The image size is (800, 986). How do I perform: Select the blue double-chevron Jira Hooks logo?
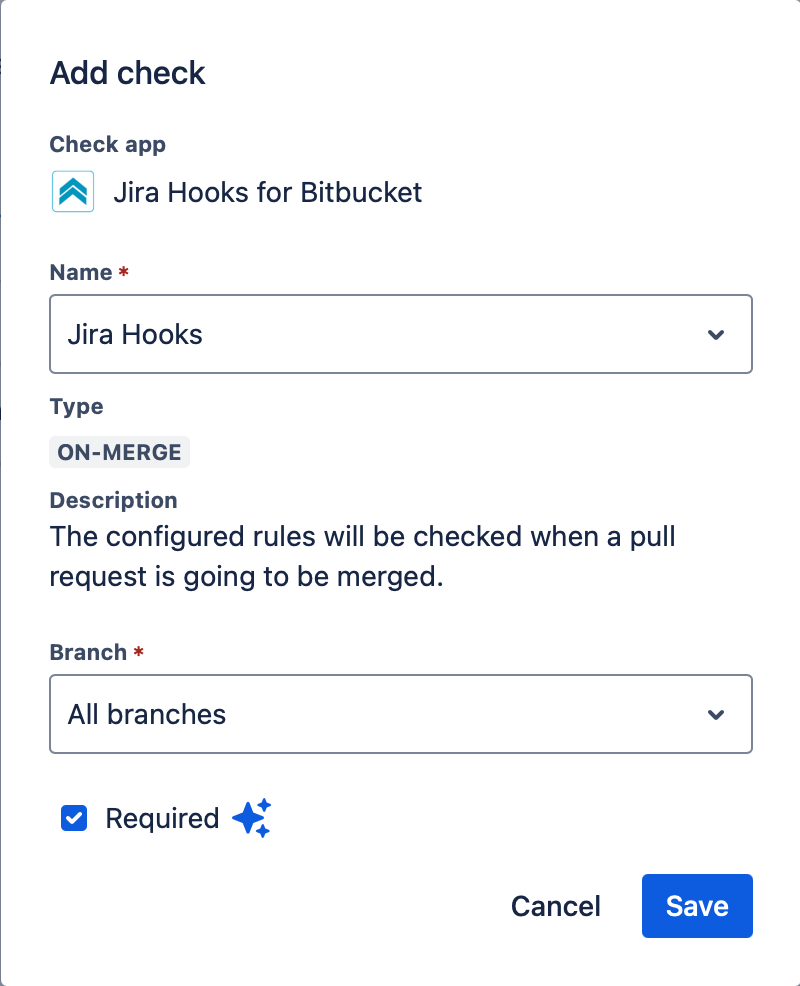(x=71, y=191)
